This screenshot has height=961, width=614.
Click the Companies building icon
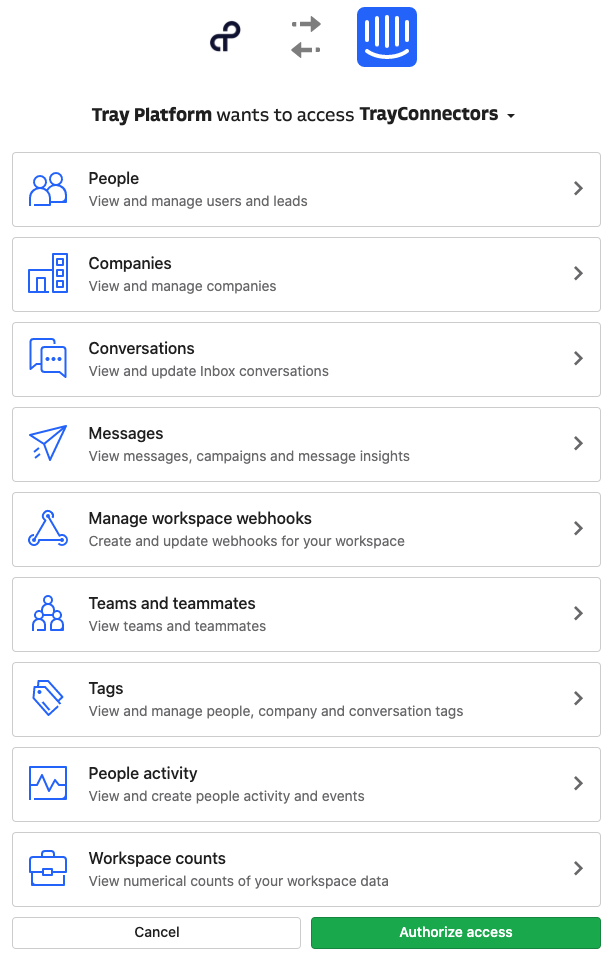(x=48, y=273)
